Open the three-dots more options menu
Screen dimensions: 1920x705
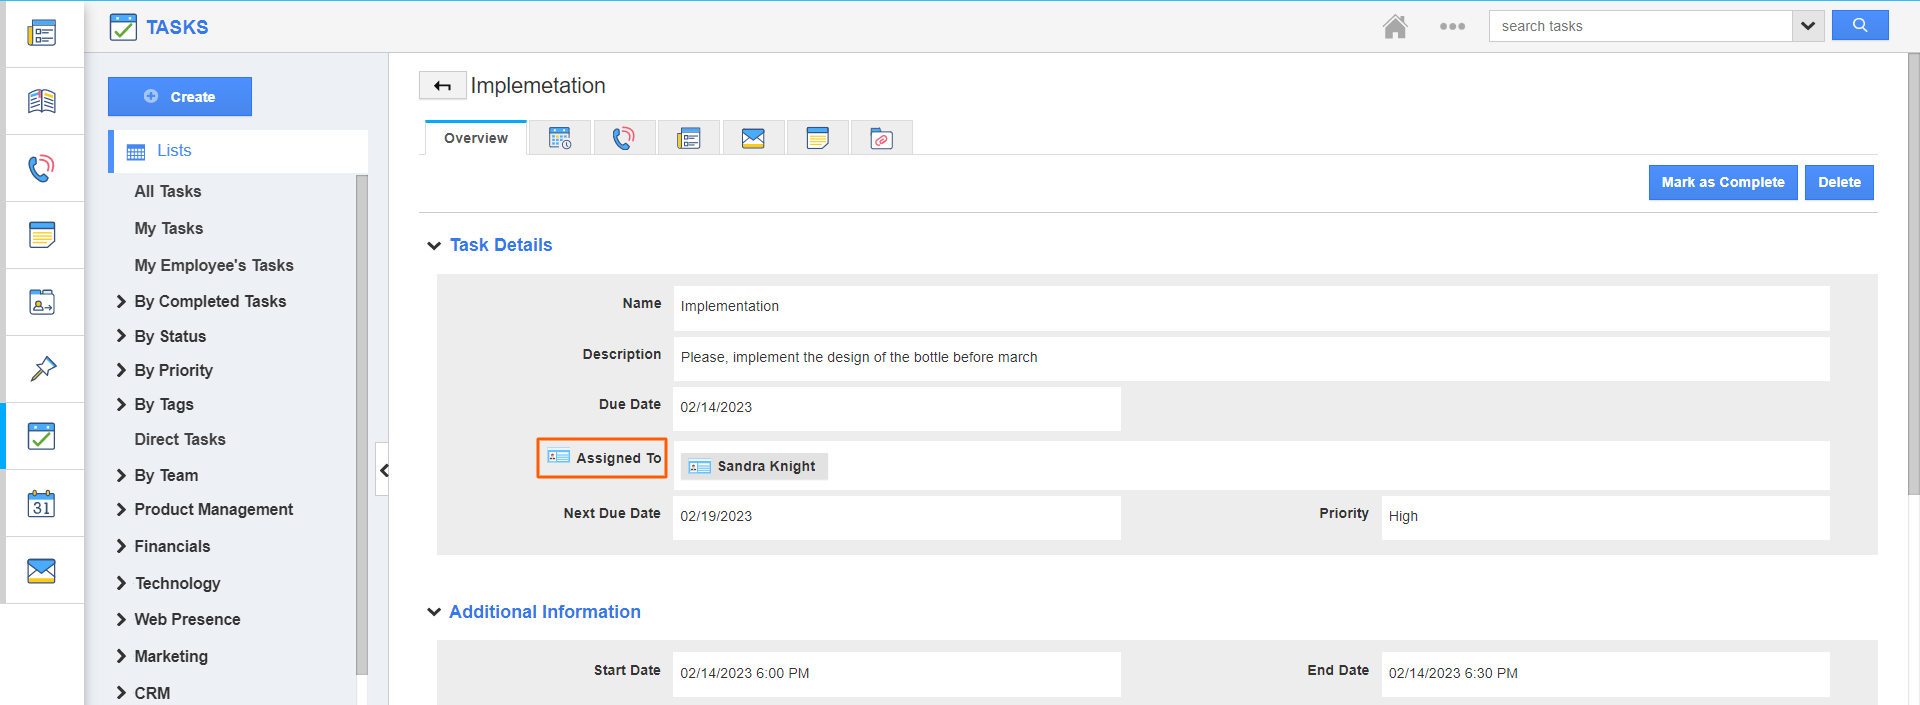[1452, 27]
